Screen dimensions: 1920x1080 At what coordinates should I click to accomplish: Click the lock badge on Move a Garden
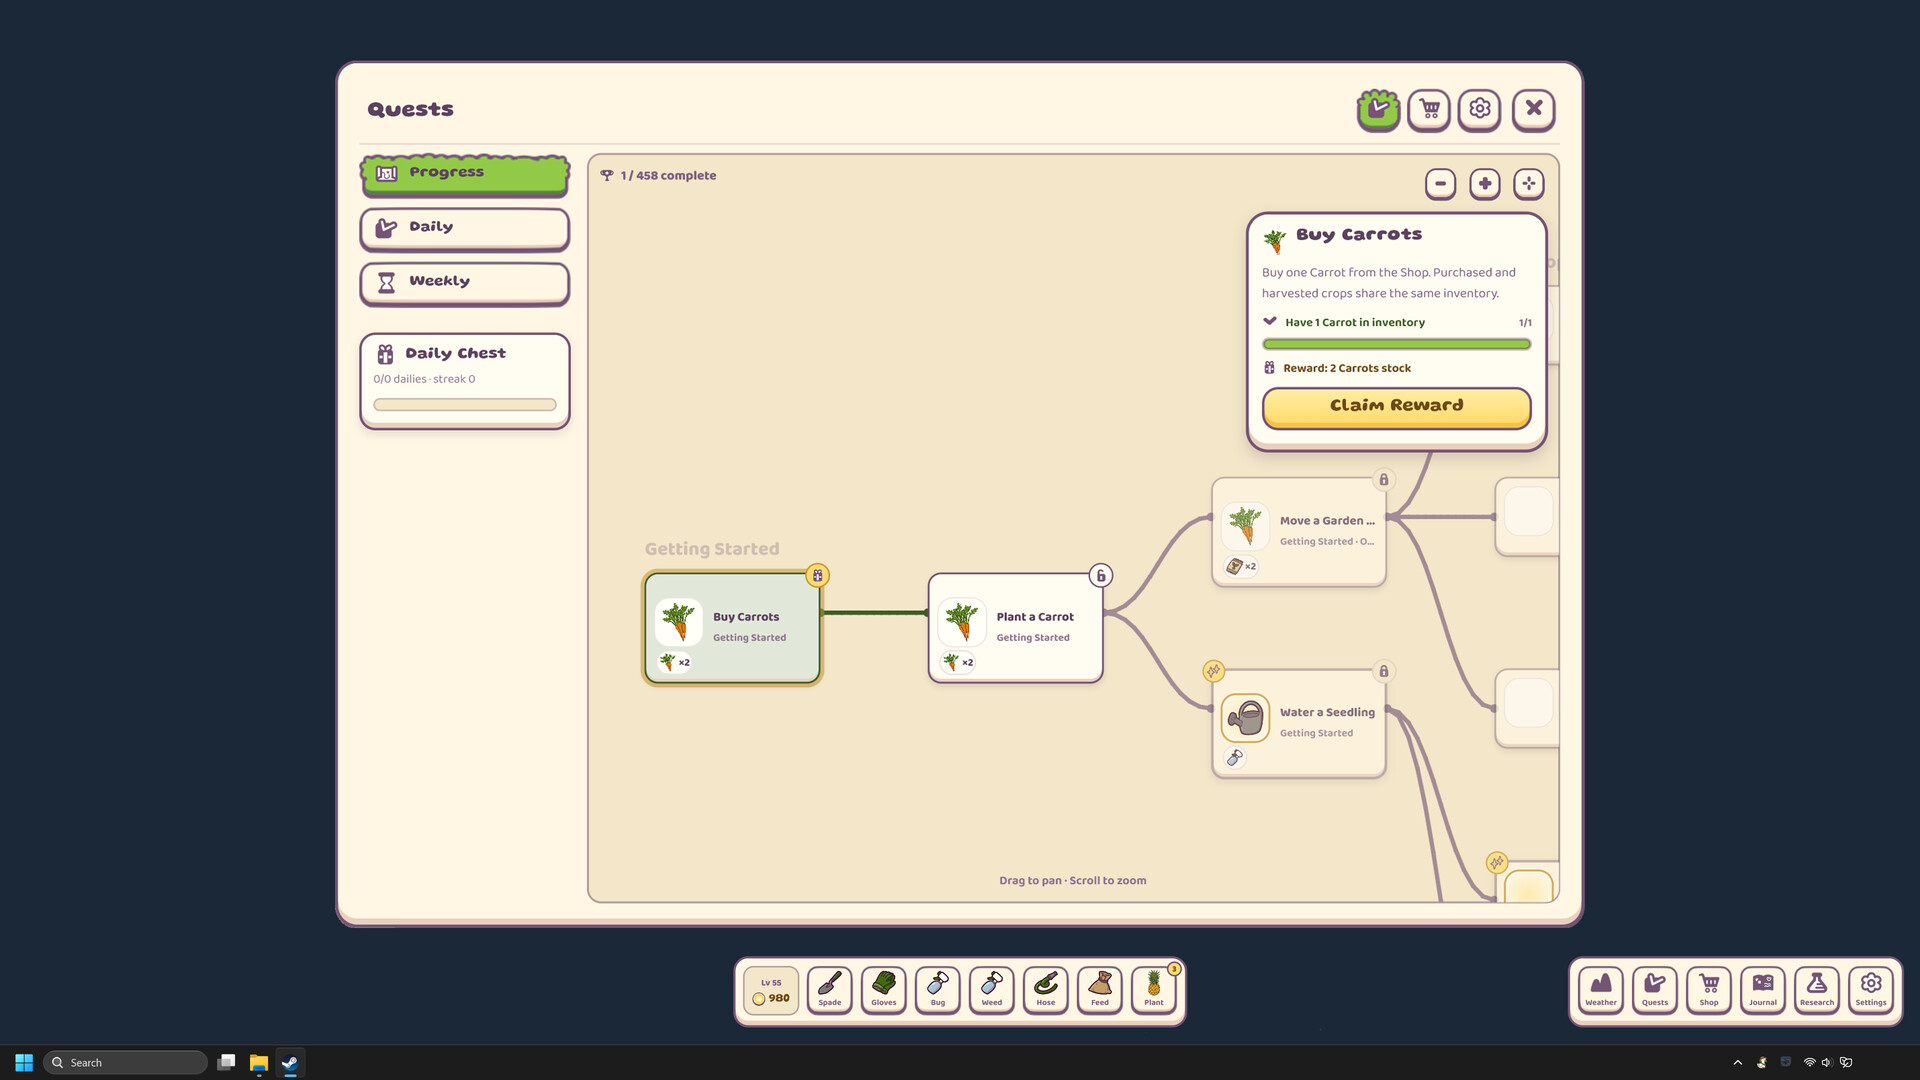coord(1383,480)
